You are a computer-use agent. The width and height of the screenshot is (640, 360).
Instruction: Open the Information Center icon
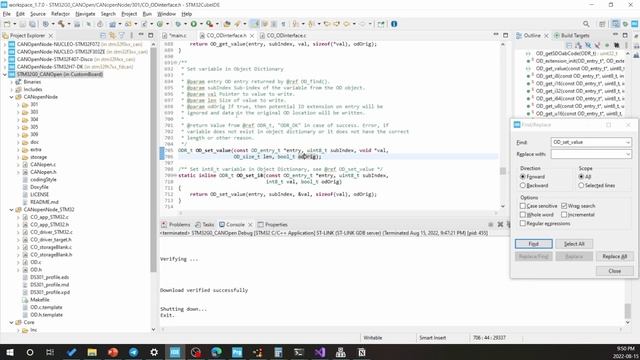pyautogui.click(x=394, y=24)
